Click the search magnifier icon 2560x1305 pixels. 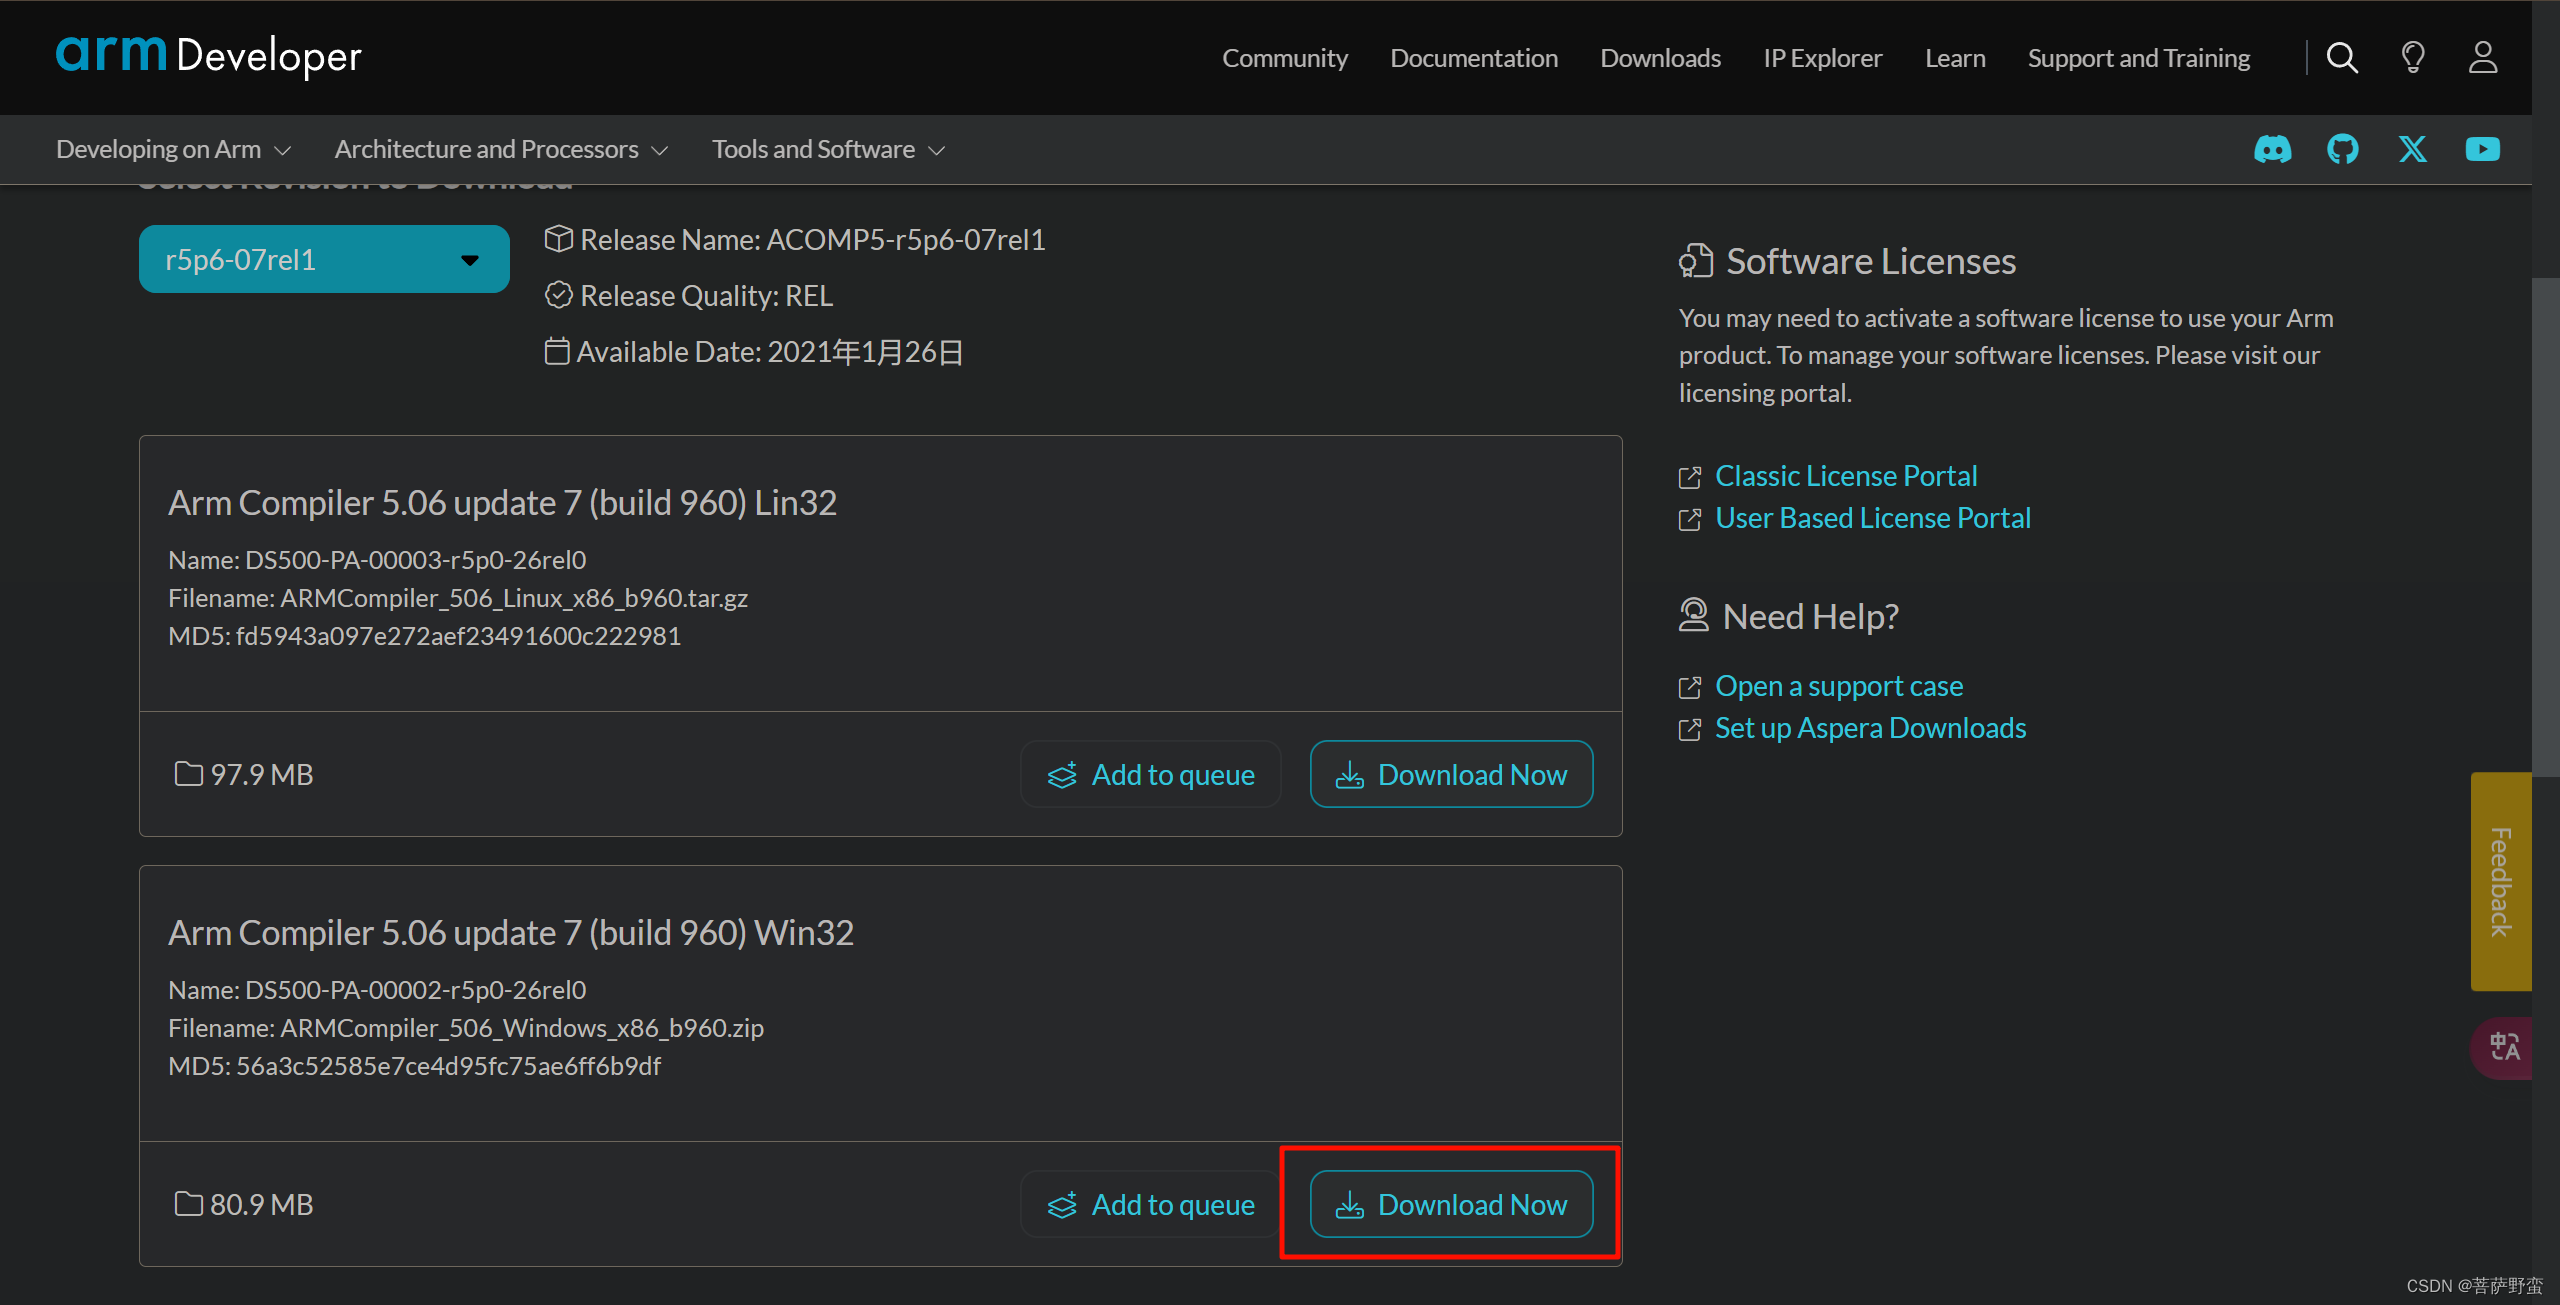[x=2342, y=58]
